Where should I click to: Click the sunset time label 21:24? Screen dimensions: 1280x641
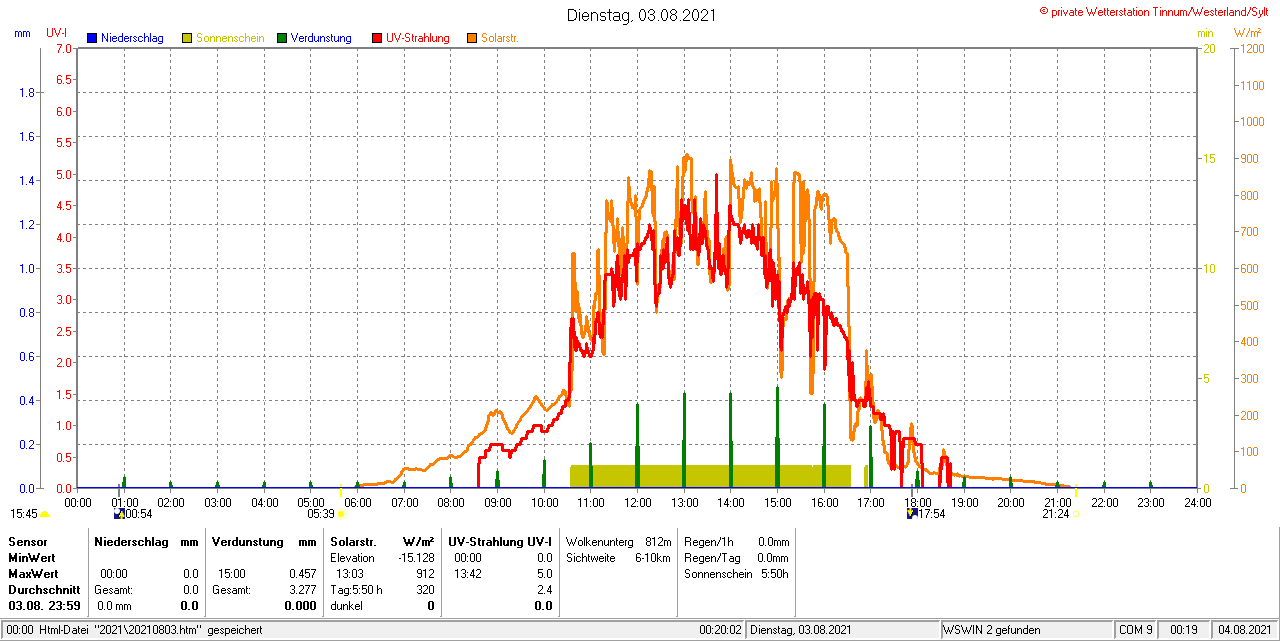click(x=1055, y=514)
